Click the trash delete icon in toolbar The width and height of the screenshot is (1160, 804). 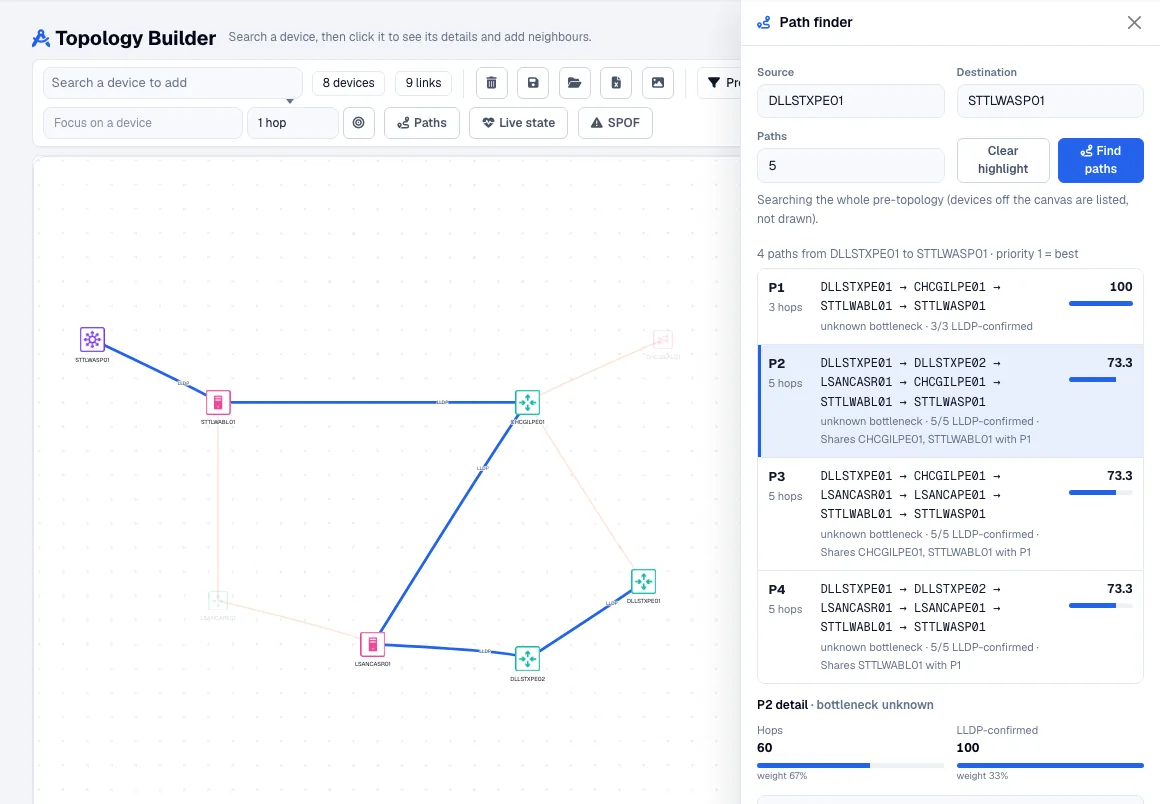(491, 83)
